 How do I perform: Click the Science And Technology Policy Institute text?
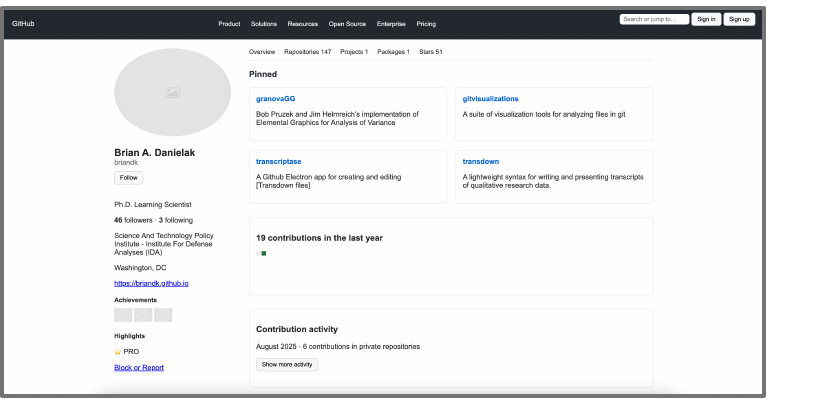[x=164, y=244]
